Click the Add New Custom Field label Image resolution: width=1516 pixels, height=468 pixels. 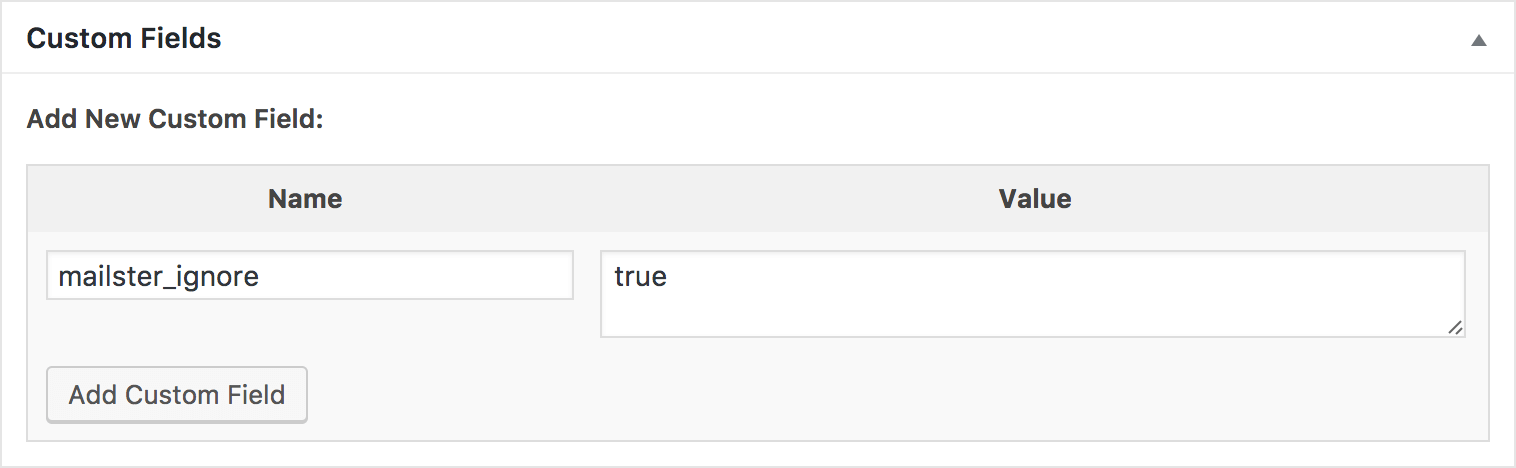tap(175, 119)
